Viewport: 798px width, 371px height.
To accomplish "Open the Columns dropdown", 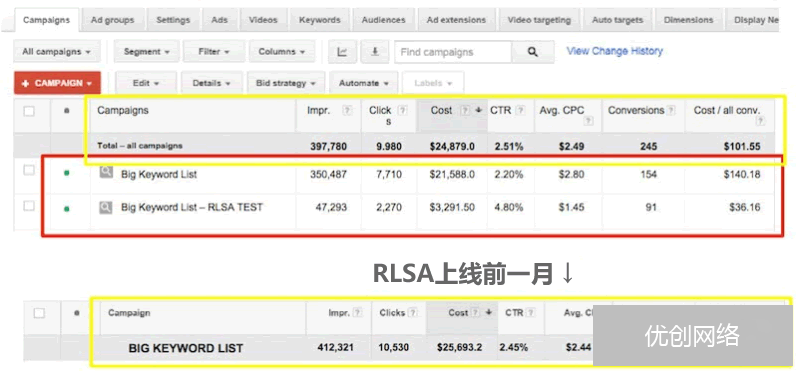I will point(282,52).
